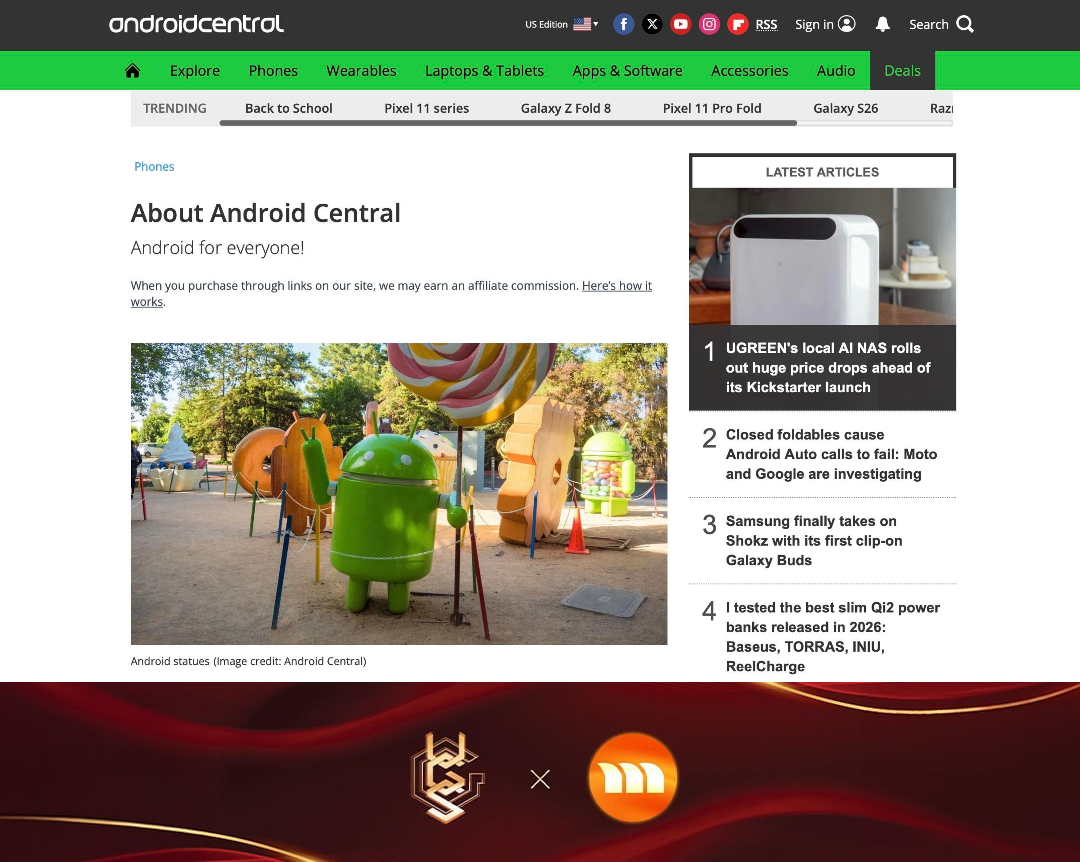Open trending Galaxy S26
Image resolution: width=1080 pixels, height=862 pixels.
846,108
